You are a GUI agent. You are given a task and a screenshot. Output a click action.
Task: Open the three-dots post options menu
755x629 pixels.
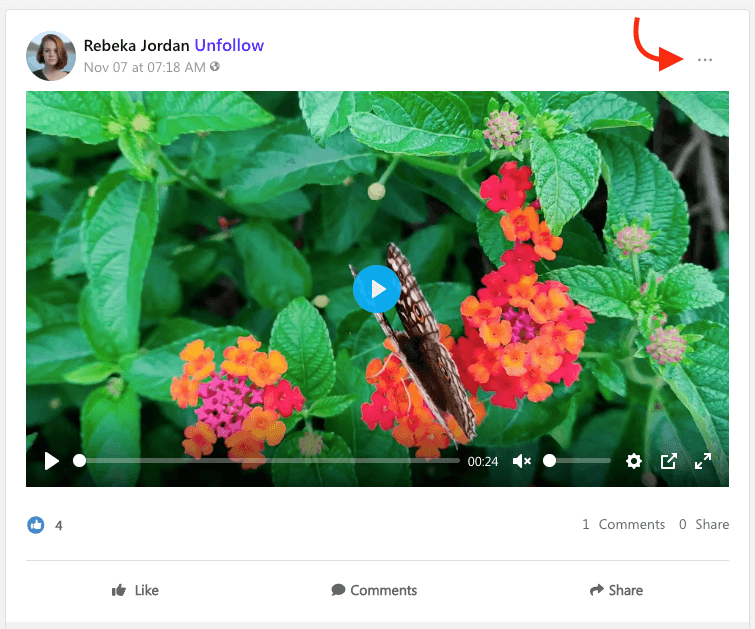pos(705,60)
